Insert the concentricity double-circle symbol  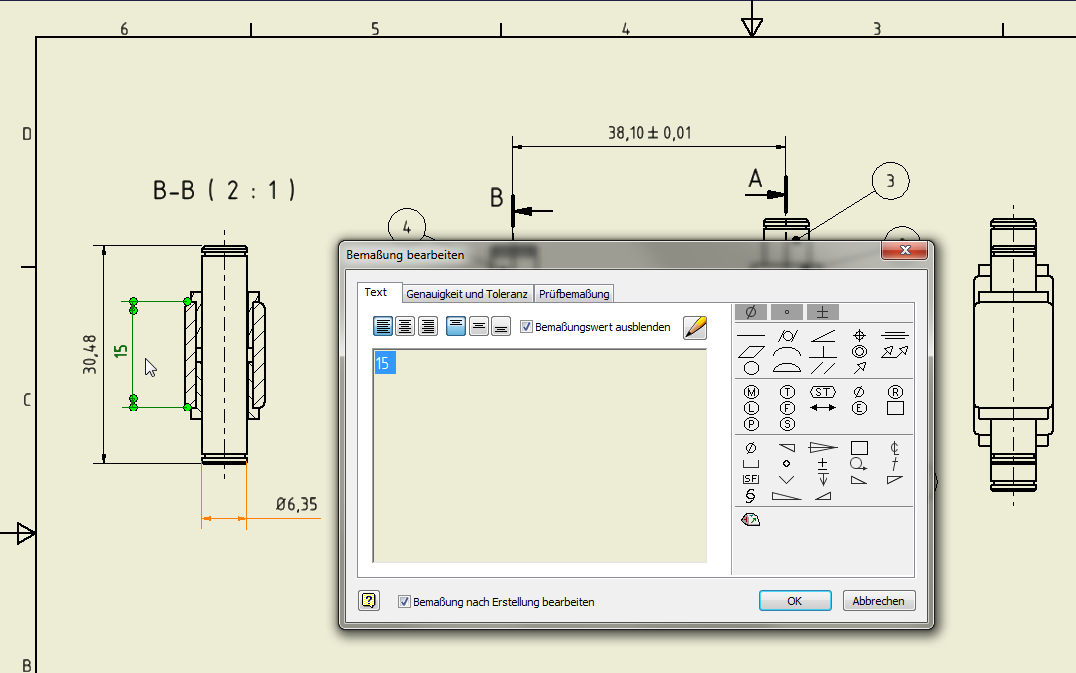click(x=859, y=351)
